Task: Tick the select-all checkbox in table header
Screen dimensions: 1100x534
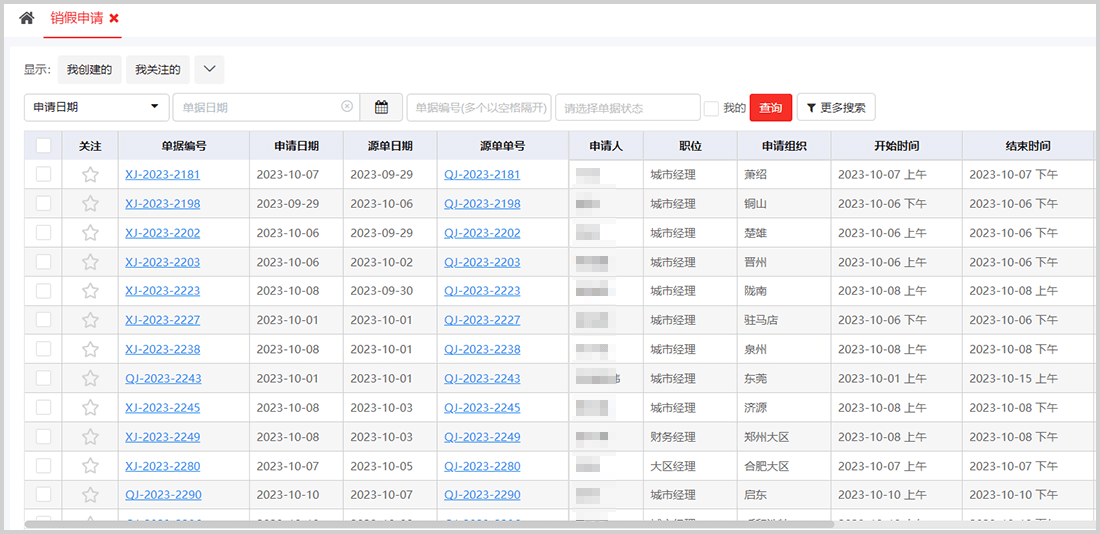Action: [43, 146]
